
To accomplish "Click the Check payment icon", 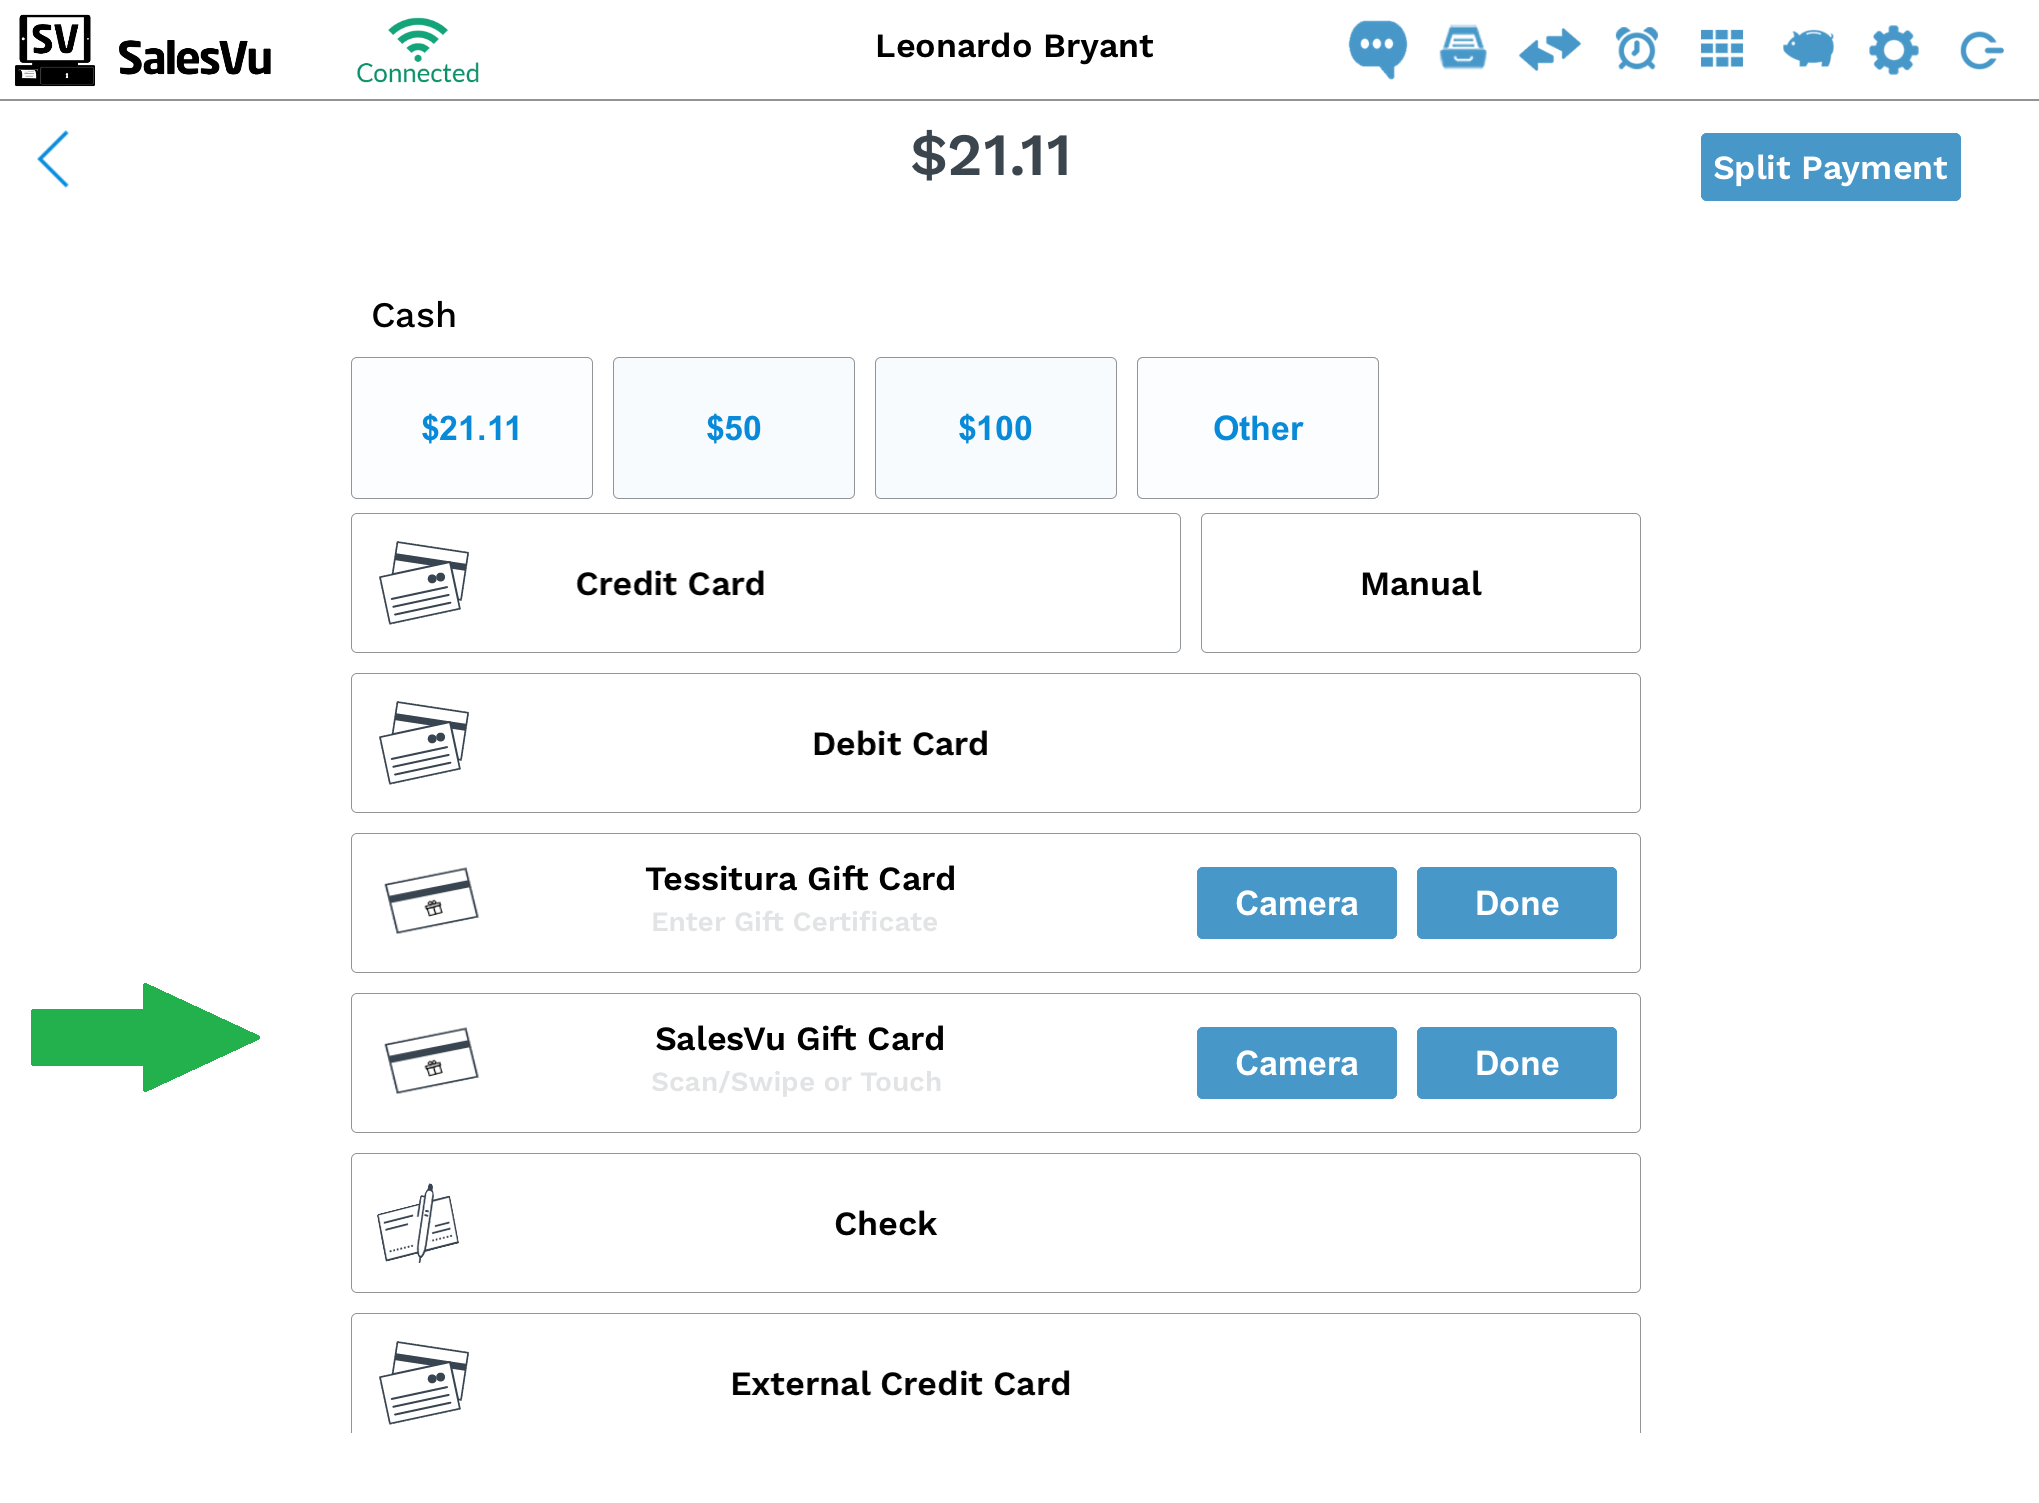I will point(418,1223).
